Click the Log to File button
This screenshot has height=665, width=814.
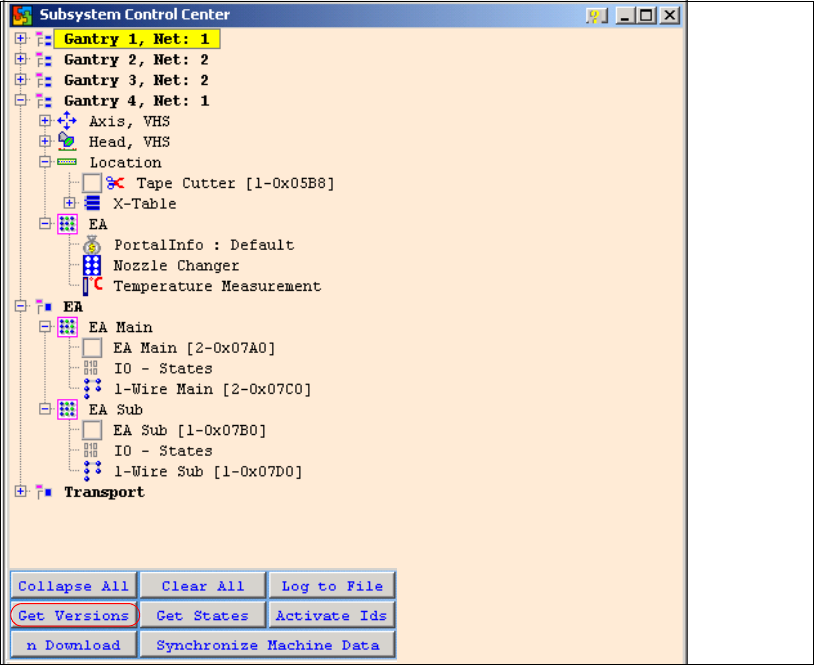click(332, 586)
